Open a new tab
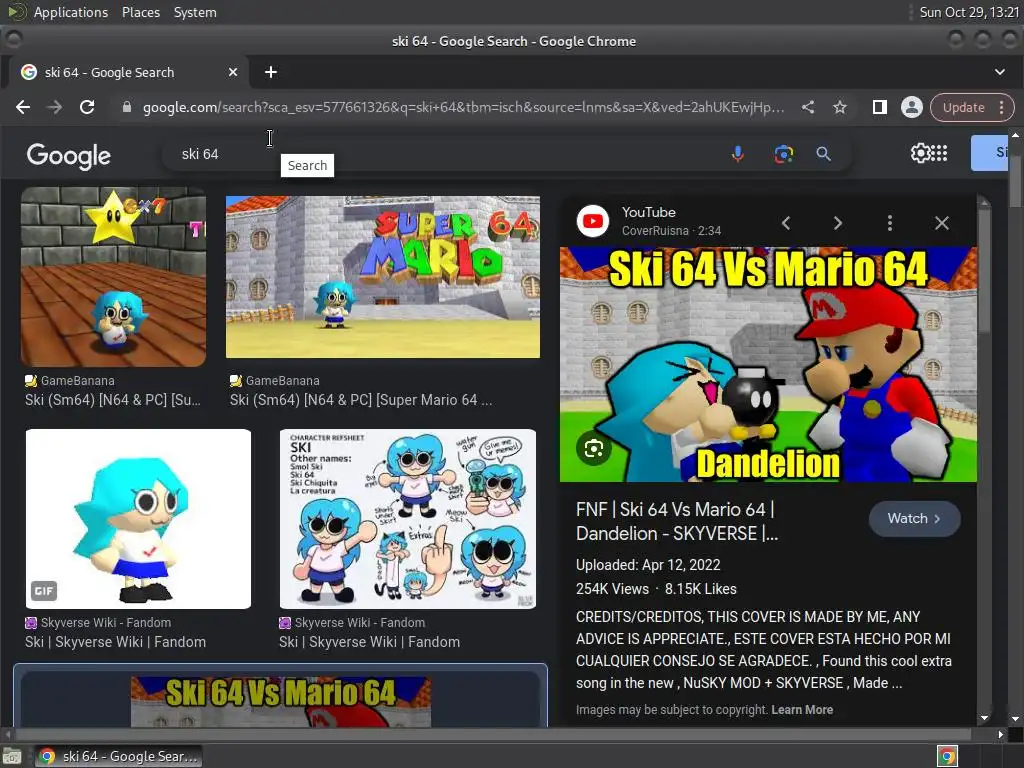Image resolution: width=1024 pixels, height=768 pixels. [271, 72]
